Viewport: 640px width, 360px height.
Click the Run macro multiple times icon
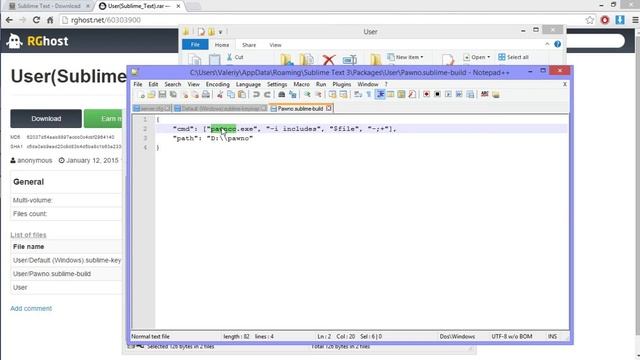[x=459, y=95]
